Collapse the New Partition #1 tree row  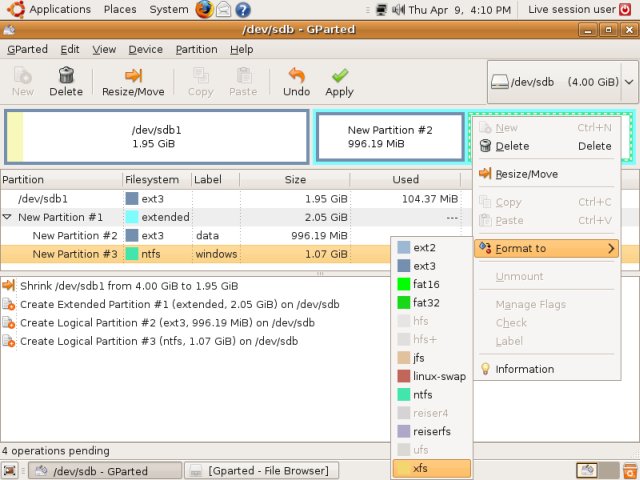[8, 217]
